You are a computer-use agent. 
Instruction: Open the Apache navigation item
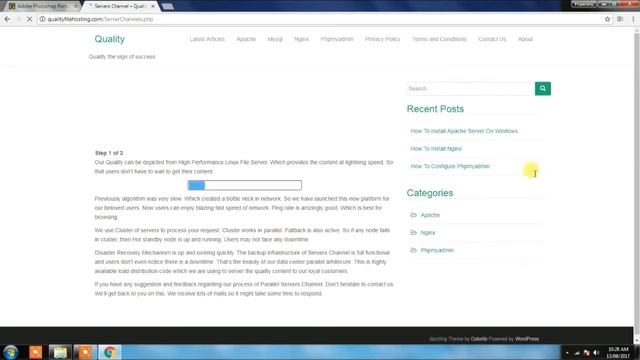coord(246,39)
